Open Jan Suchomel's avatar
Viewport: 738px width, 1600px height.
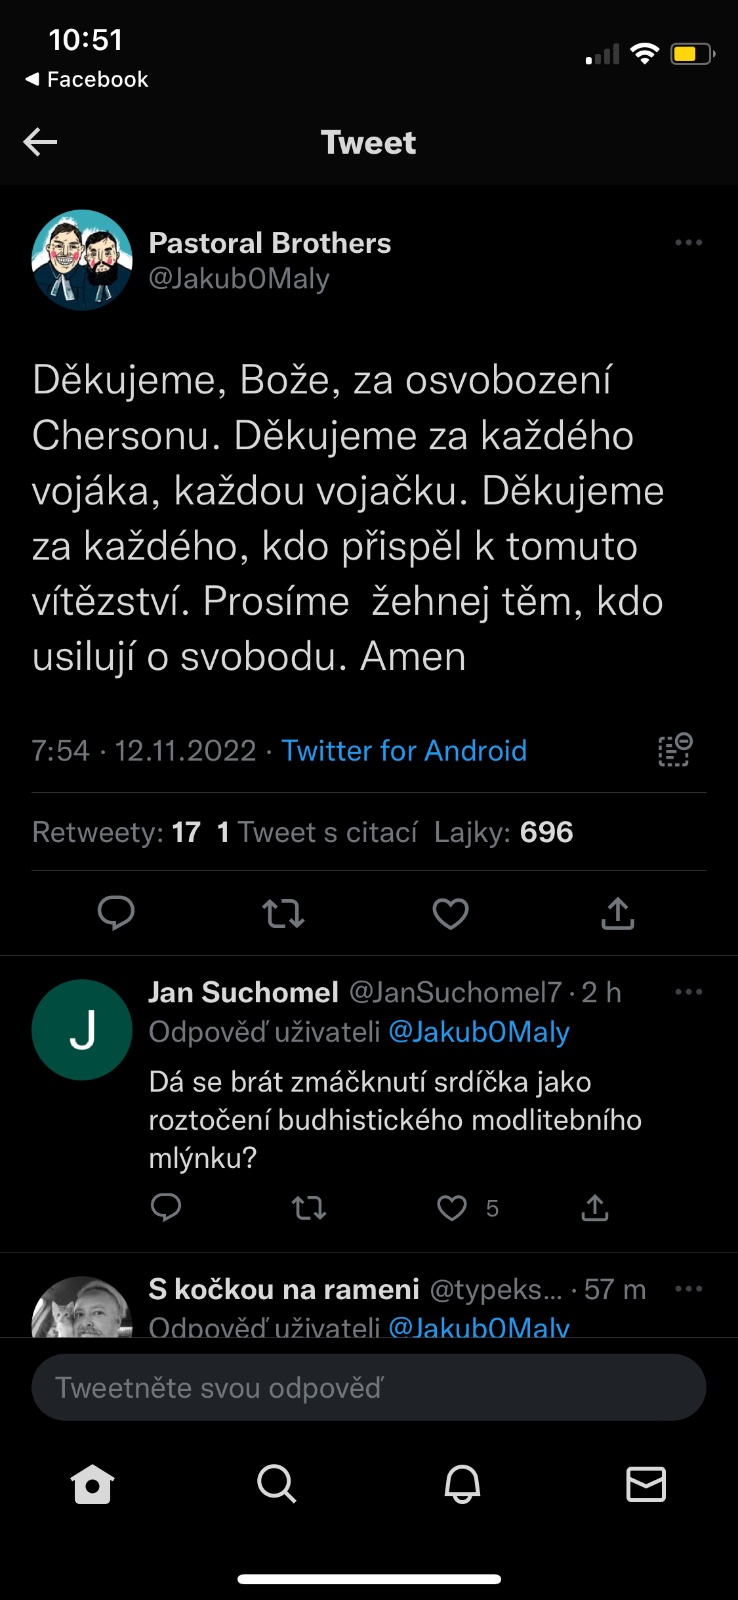pyautogui.click(x=82, y=1030)
